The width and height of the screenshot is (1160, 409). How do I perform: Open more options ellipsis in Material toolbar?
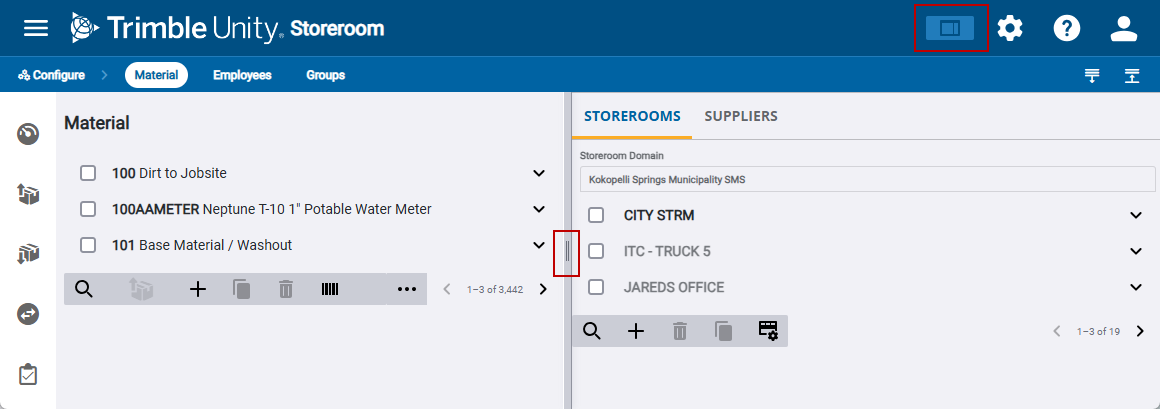point(406,289)
